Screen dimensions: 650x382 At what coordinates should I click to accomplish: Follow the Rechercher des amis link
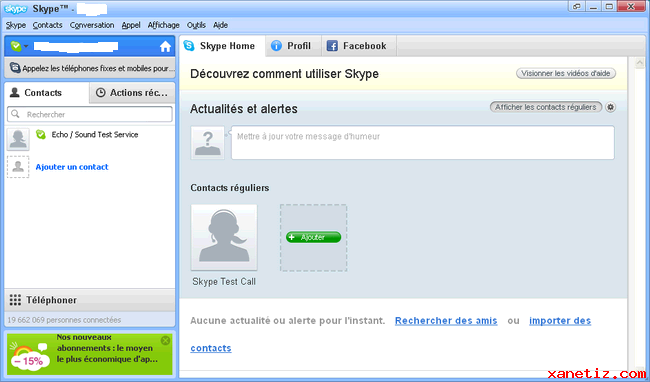pos(446,321)
